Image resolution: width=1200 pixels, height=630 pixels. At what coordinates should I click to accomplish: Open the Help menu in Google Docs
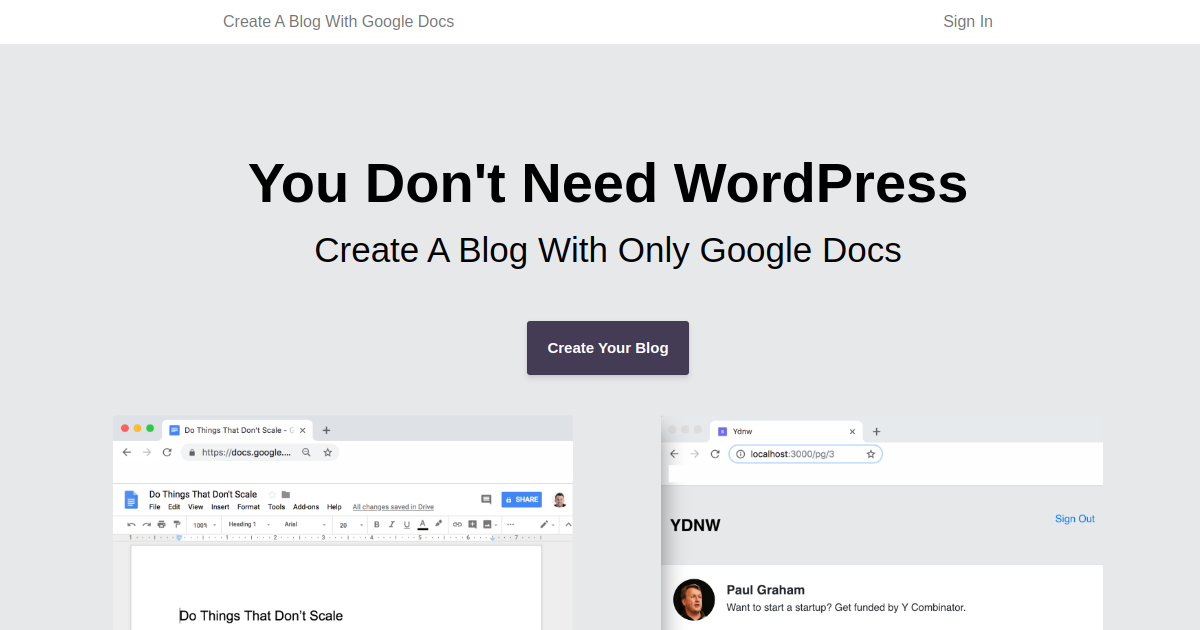pos(334,507)
